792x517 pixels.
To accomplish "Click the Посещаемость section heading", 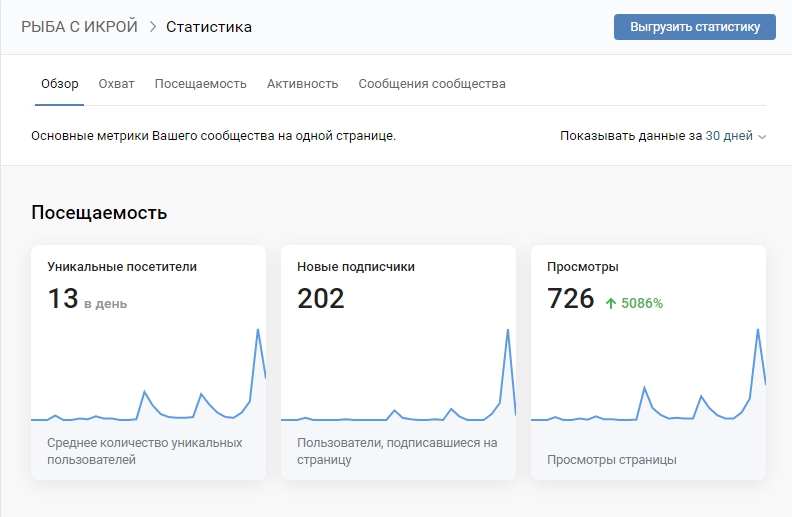I will pyautogui.click(x=99, y=213).
